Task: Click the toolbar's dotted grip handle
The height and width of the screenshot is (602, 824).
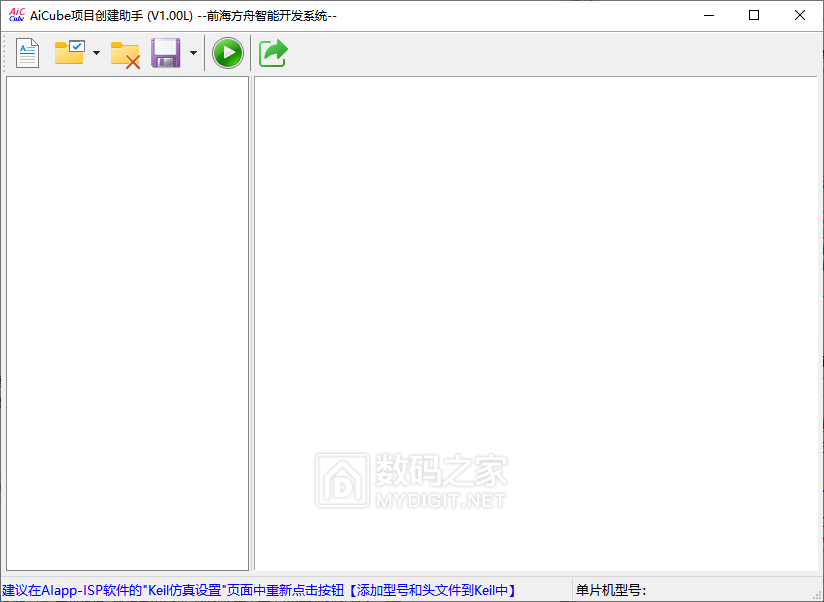Action: point(6,53)
